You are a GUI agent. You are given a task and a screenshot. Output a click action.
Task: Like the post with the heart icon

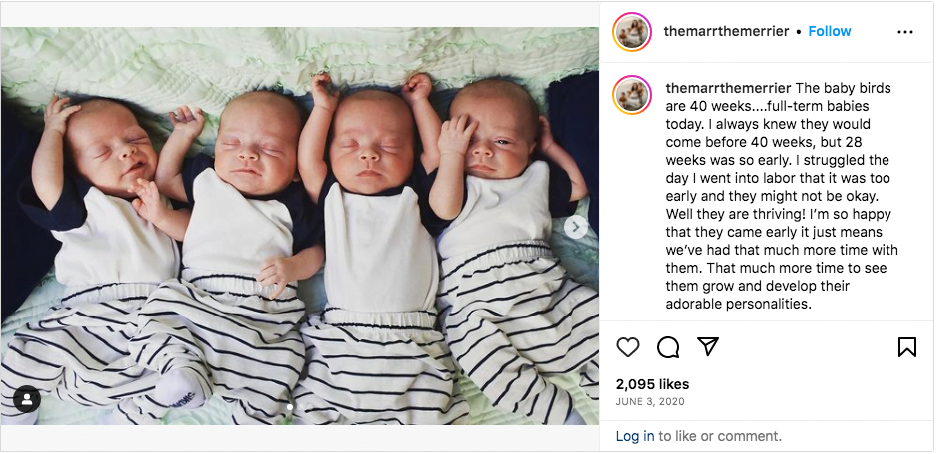[x=627, y=346]
